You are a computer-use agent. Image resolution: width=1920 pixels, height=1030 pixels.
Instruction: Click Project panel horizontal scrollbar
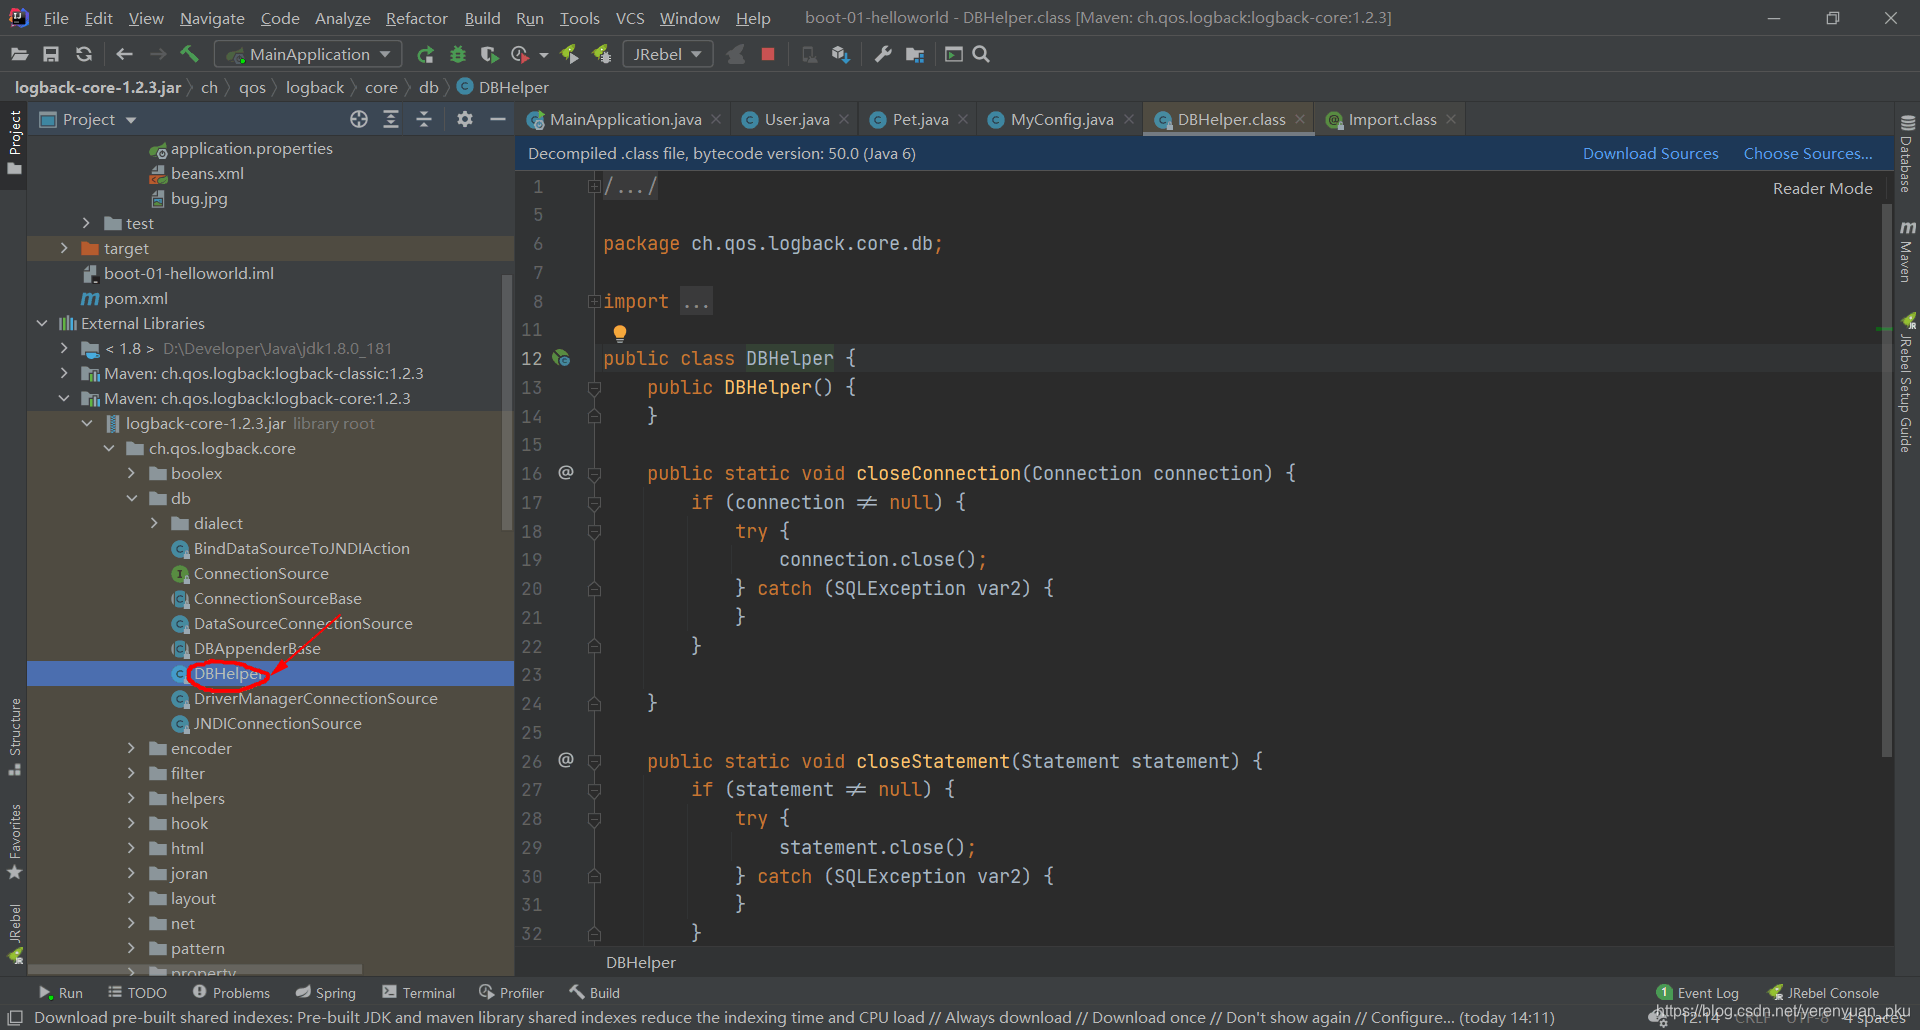pos(195,969)
